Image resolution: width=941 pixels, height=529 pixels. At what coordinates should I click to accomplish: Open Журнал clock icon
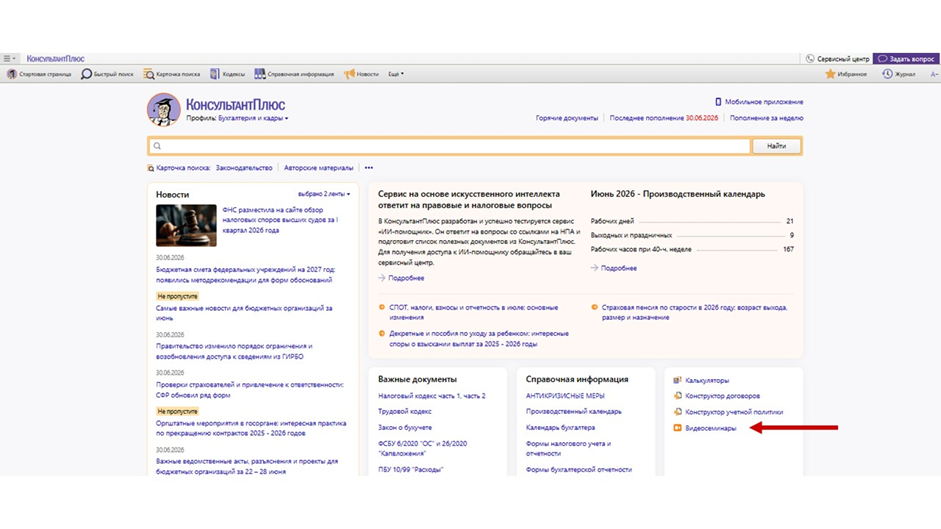click(887, 74)
